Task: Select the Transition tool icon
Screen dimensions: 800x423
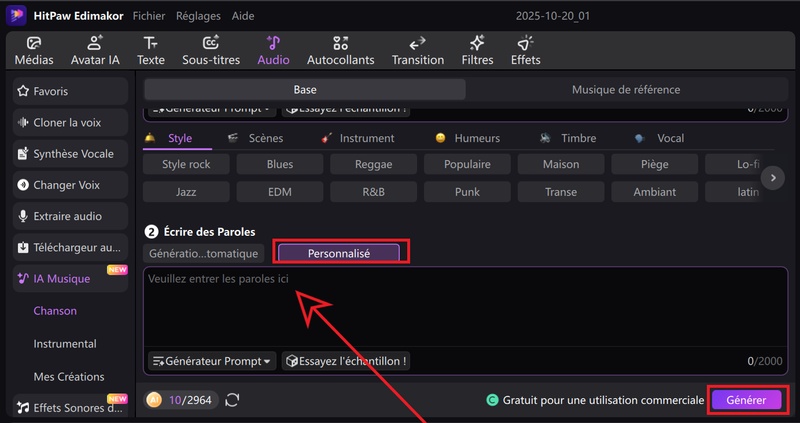Action: 418,50
